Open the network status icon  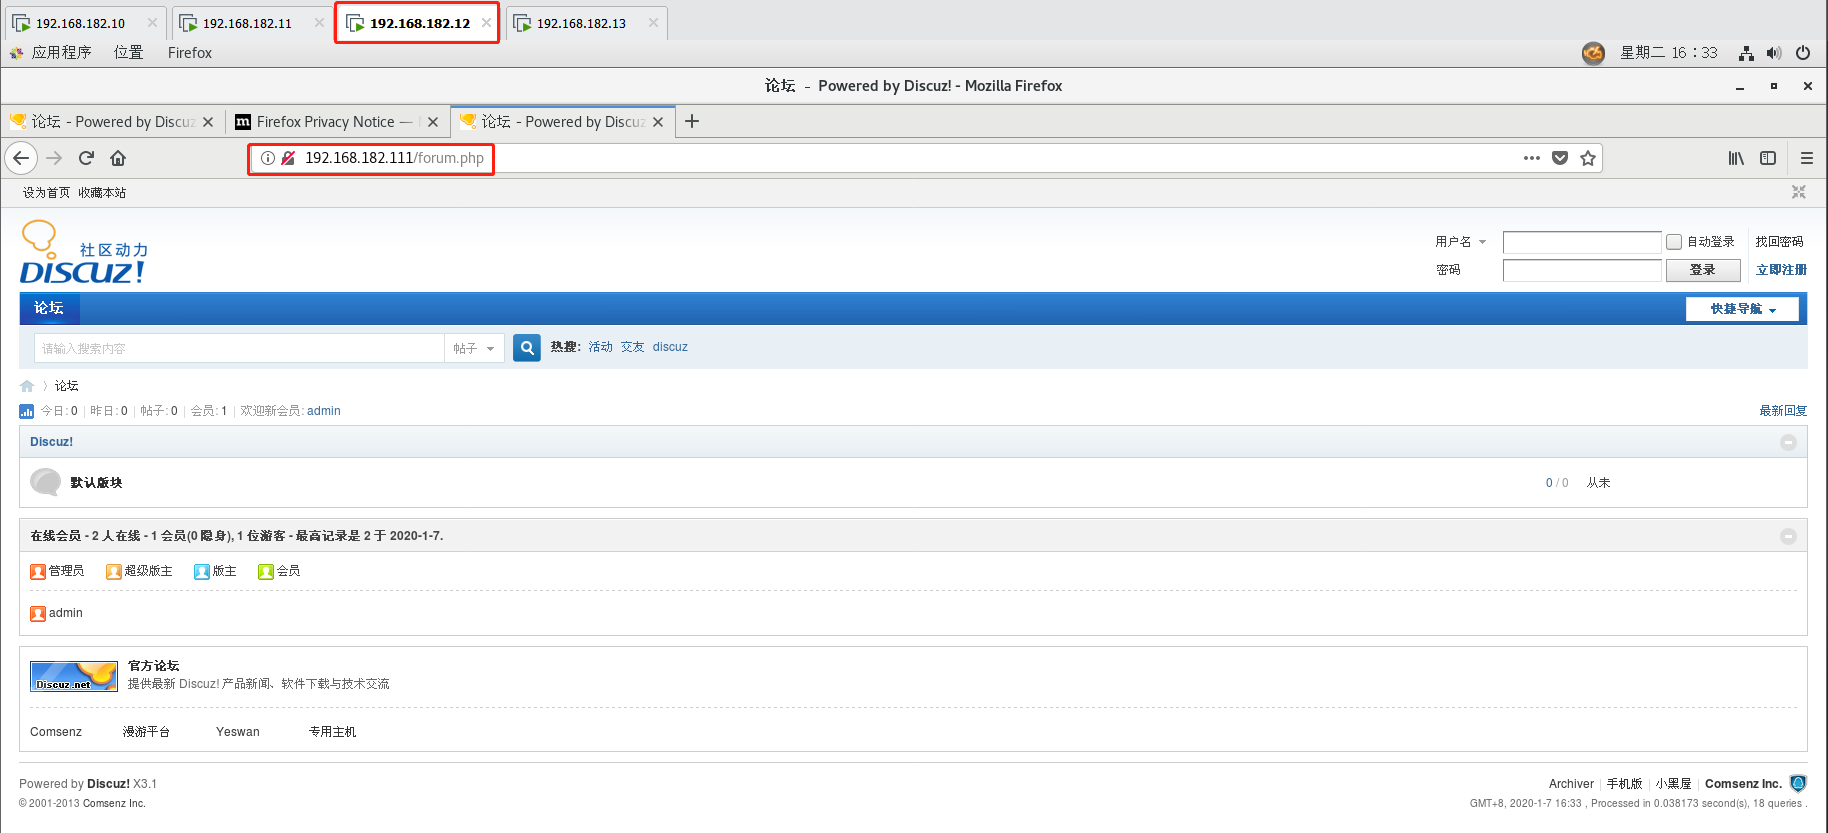[x=1746, y=53]
